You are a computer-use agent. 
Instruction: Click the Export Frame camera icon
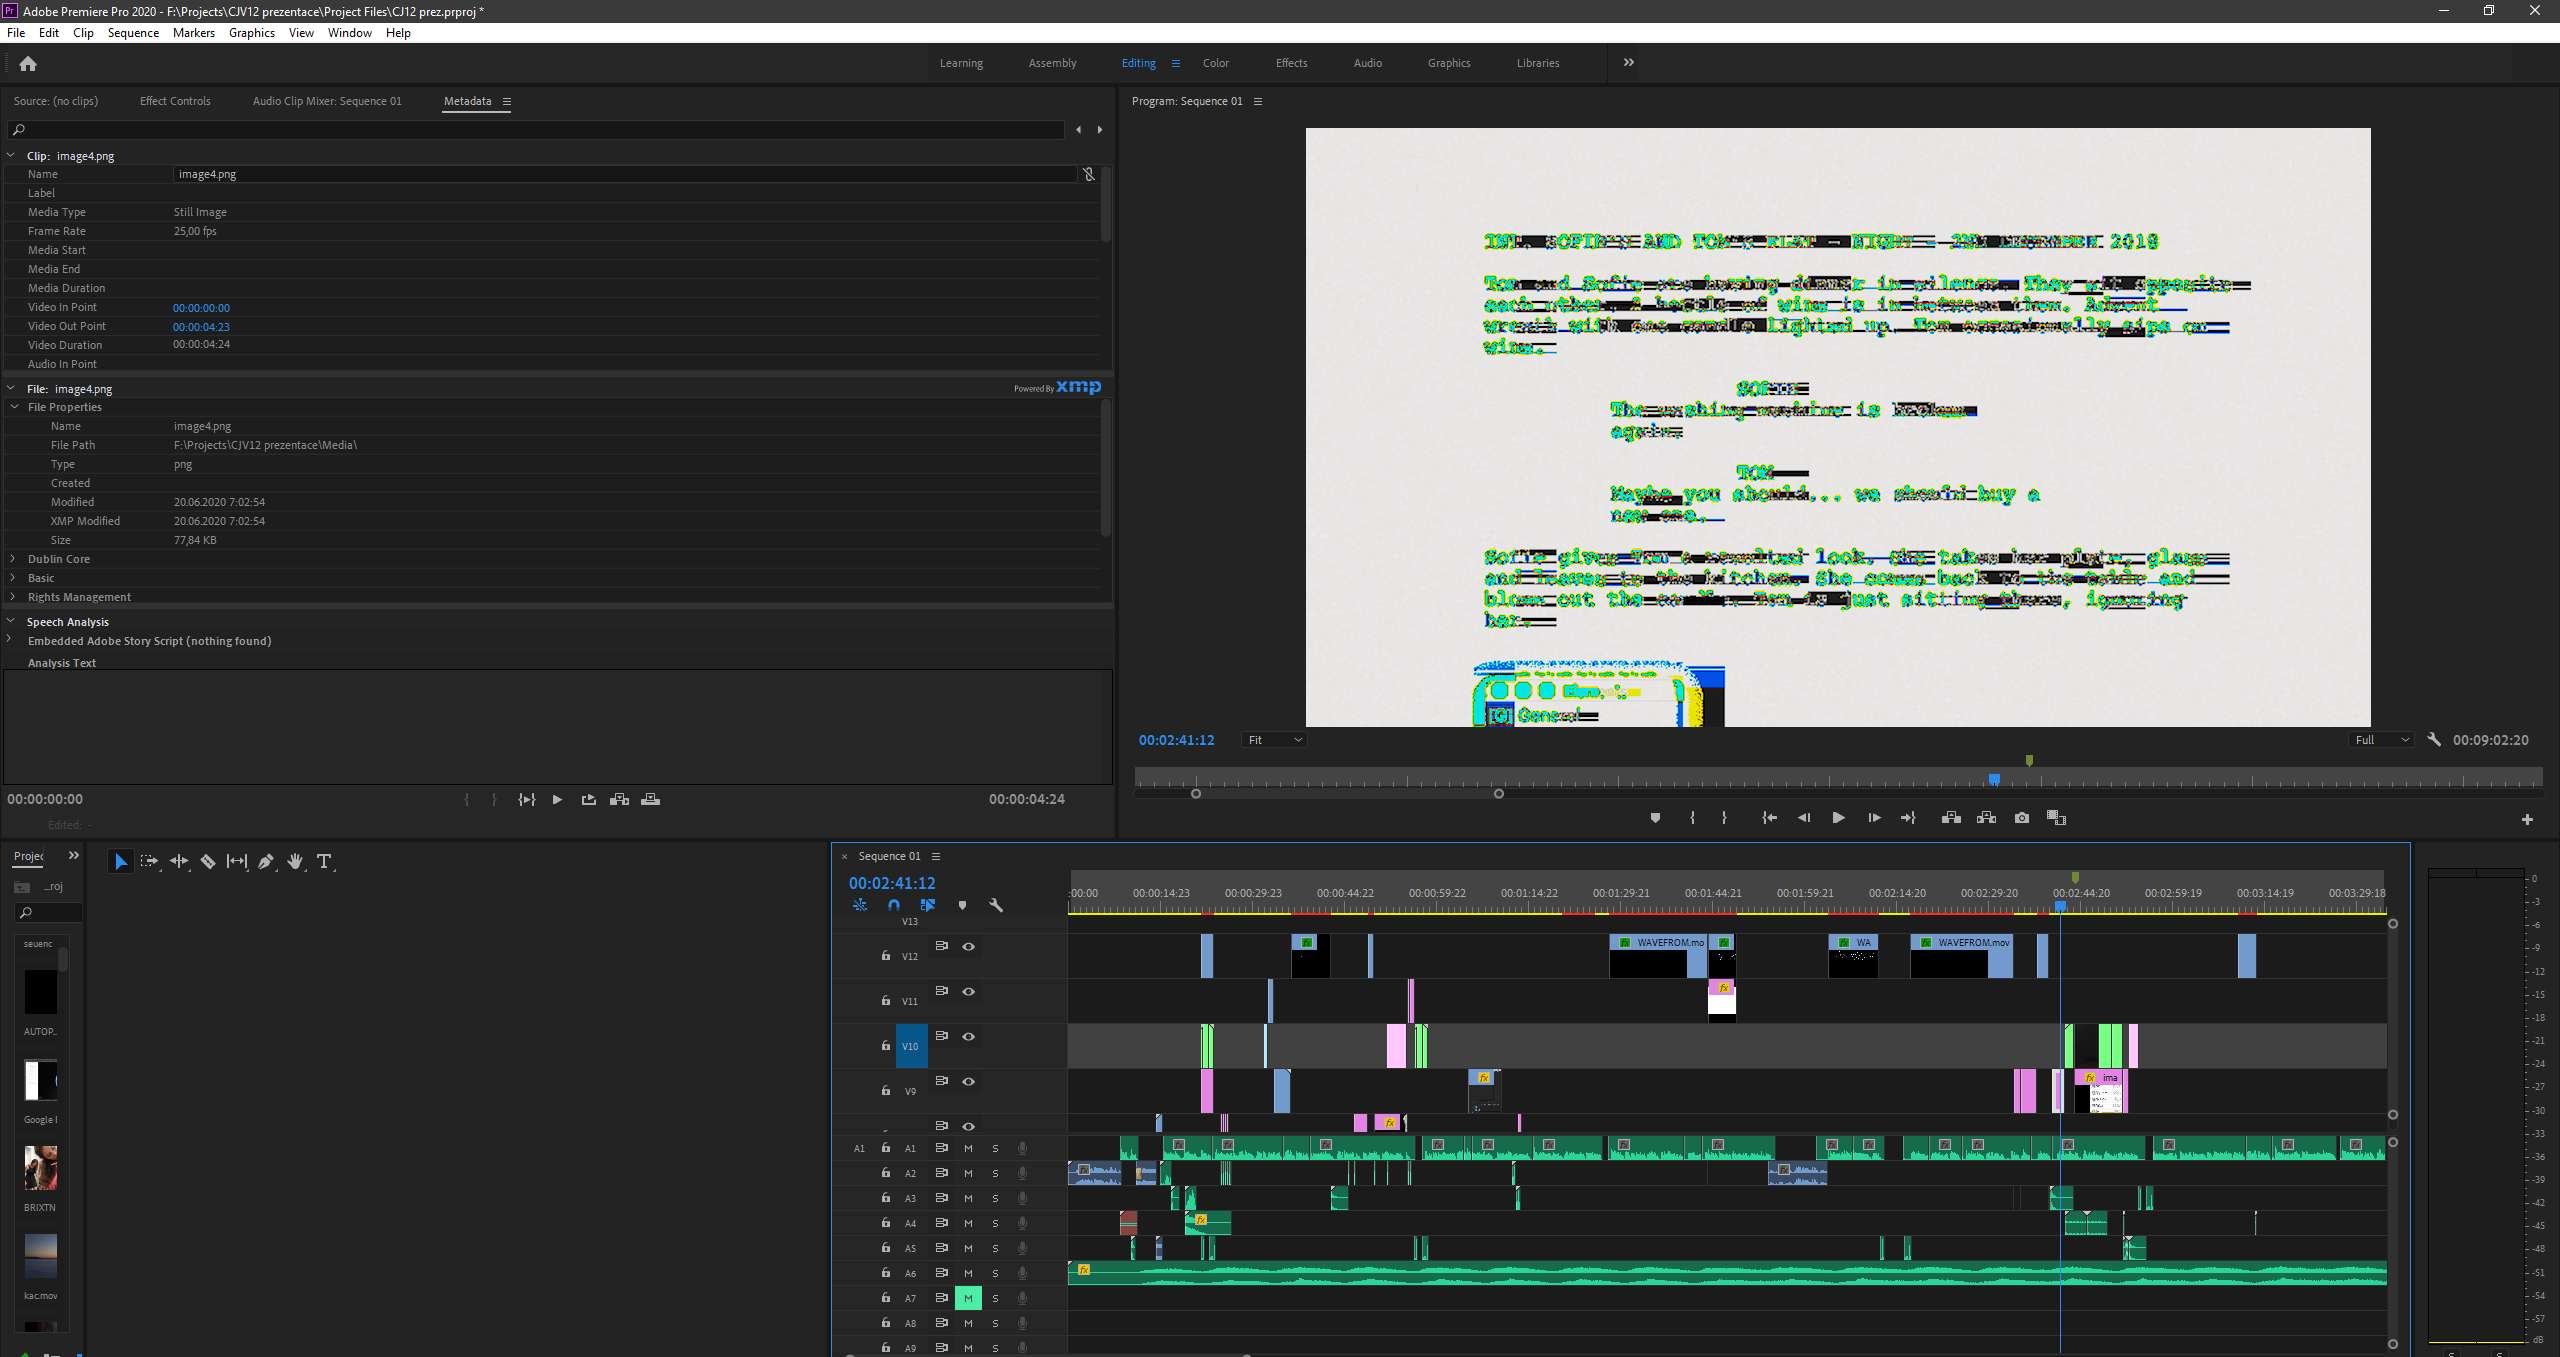point(2022,818)
